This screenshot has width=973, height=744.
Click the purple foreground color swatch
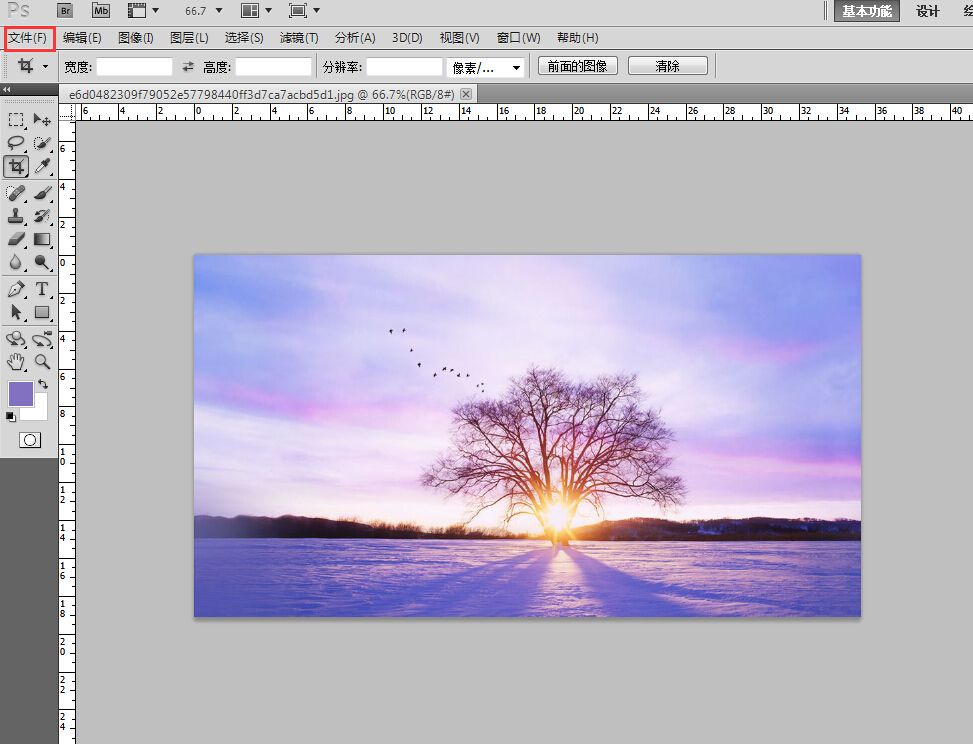click(x=20, y=394)
